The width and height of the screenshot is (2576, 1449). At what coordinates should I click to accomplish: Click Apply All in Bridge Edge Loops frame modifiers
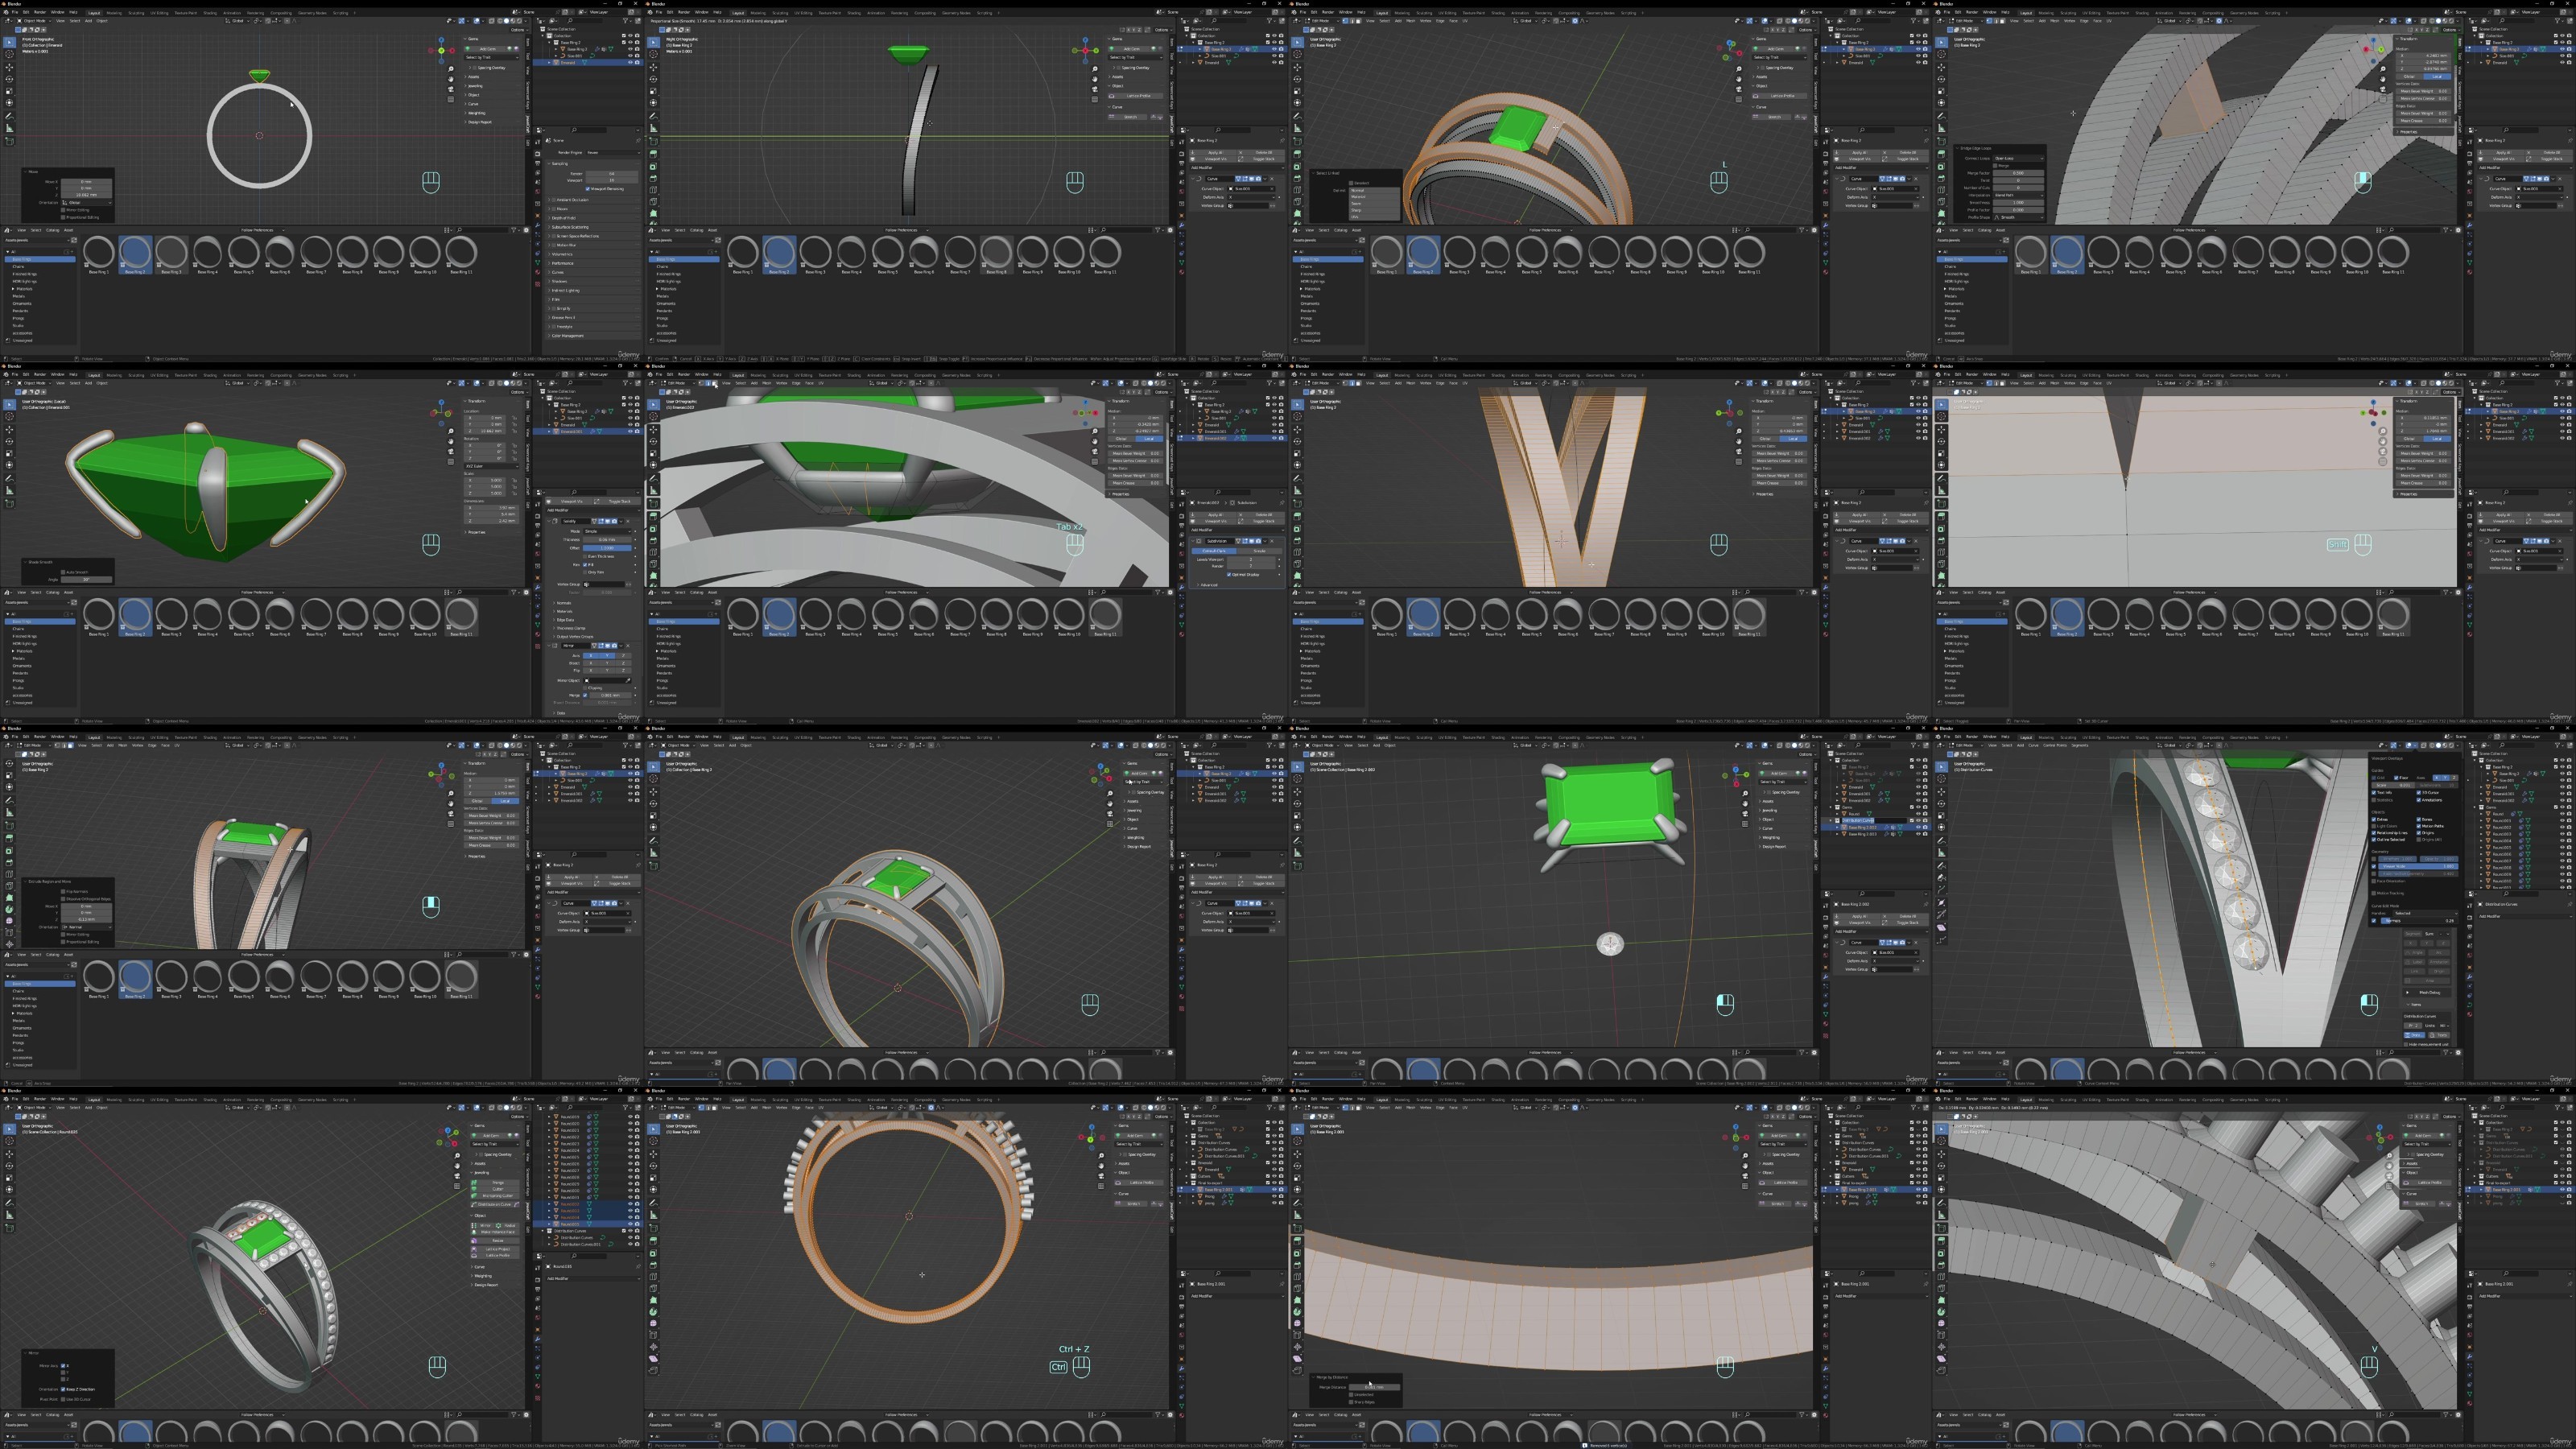[2502, 153]
